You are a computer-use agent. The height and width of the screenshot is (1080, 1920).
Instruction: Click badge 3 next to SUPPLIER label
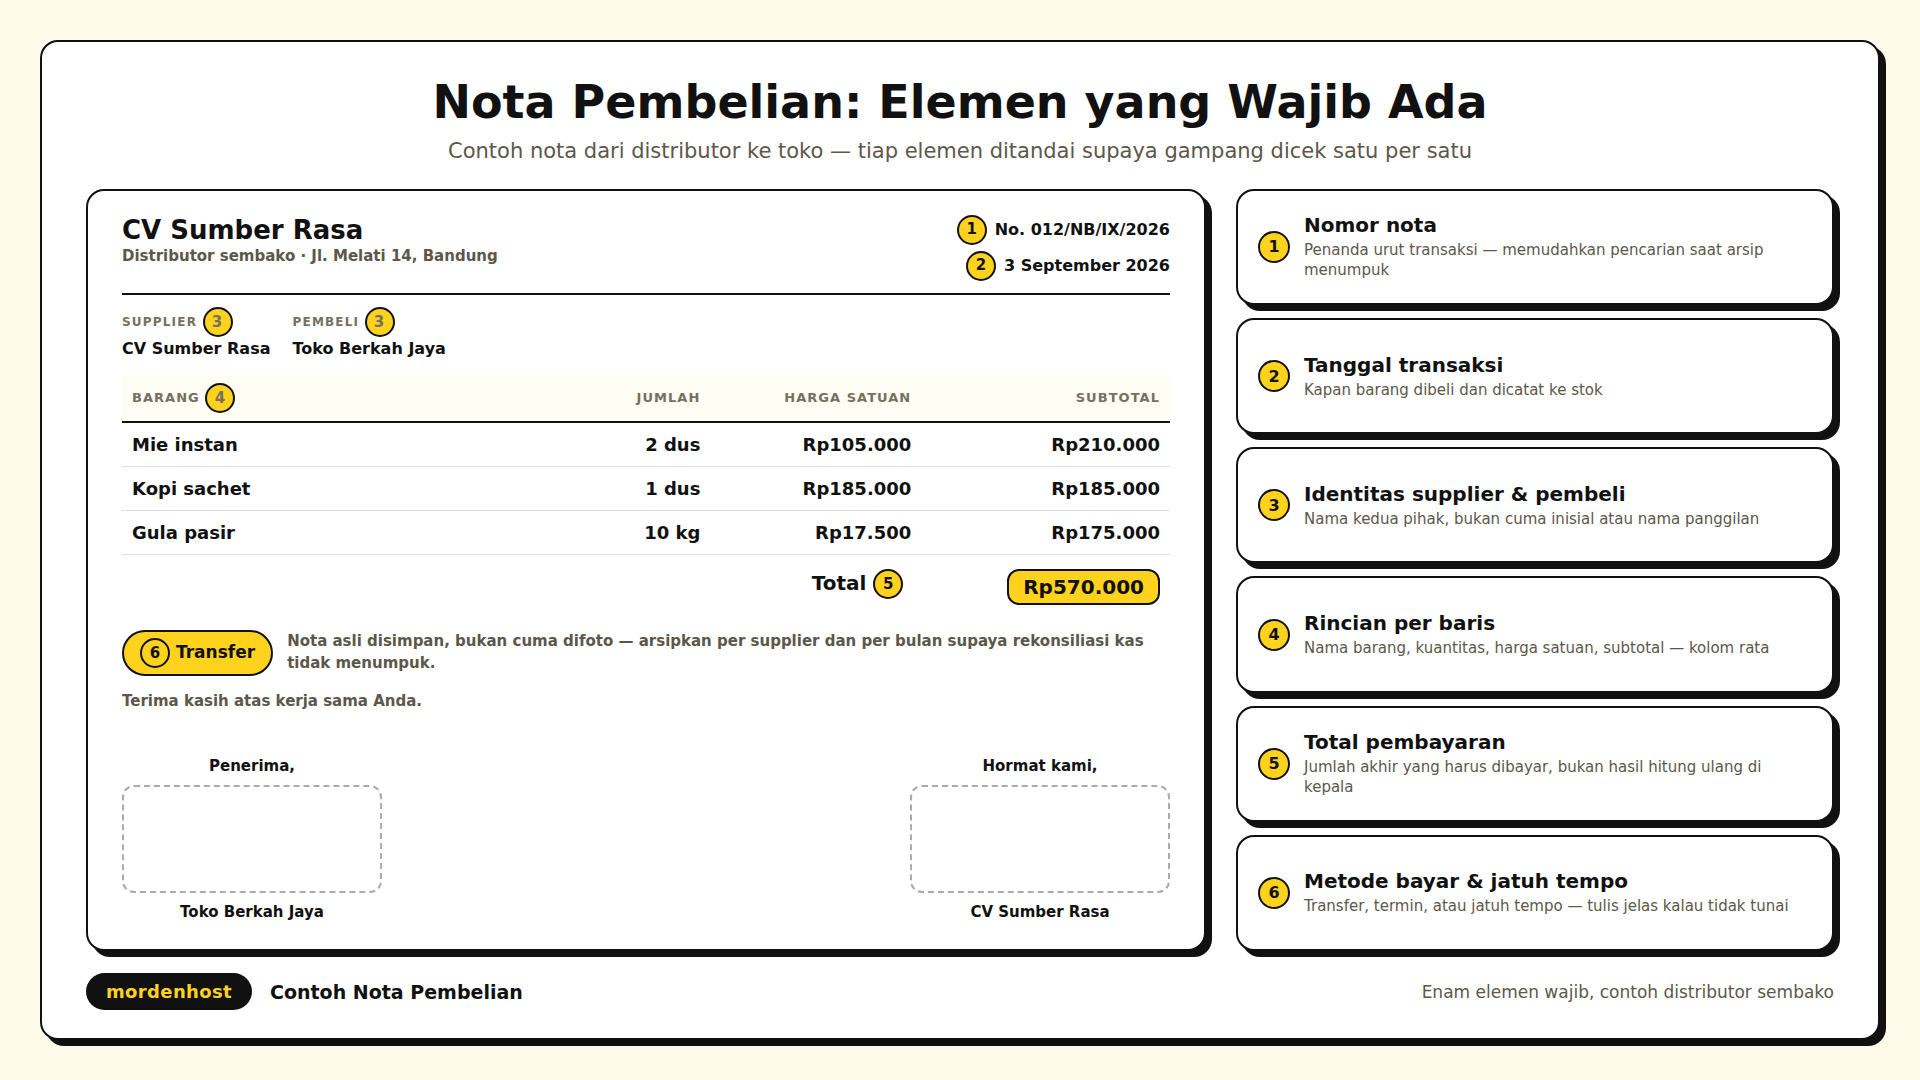218,322
